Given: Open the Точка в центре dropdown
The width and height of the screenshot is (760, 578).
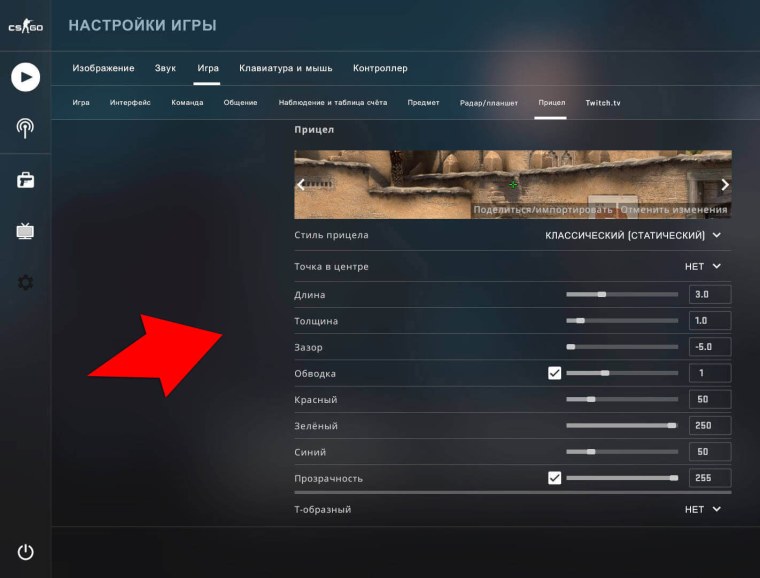Looking at the screenshot, I should click(x=702, y=267).
